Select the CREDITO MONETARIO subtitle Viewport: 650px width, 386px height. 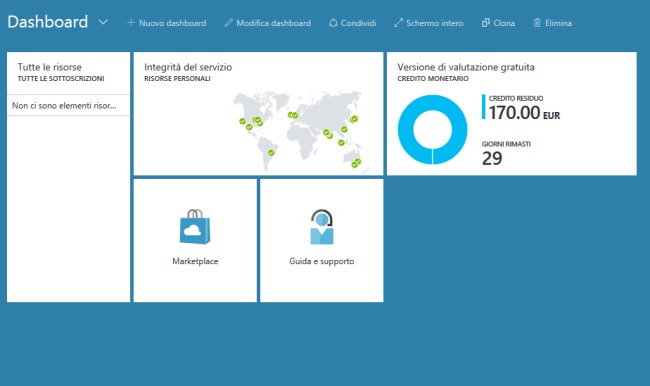(433, 78)
